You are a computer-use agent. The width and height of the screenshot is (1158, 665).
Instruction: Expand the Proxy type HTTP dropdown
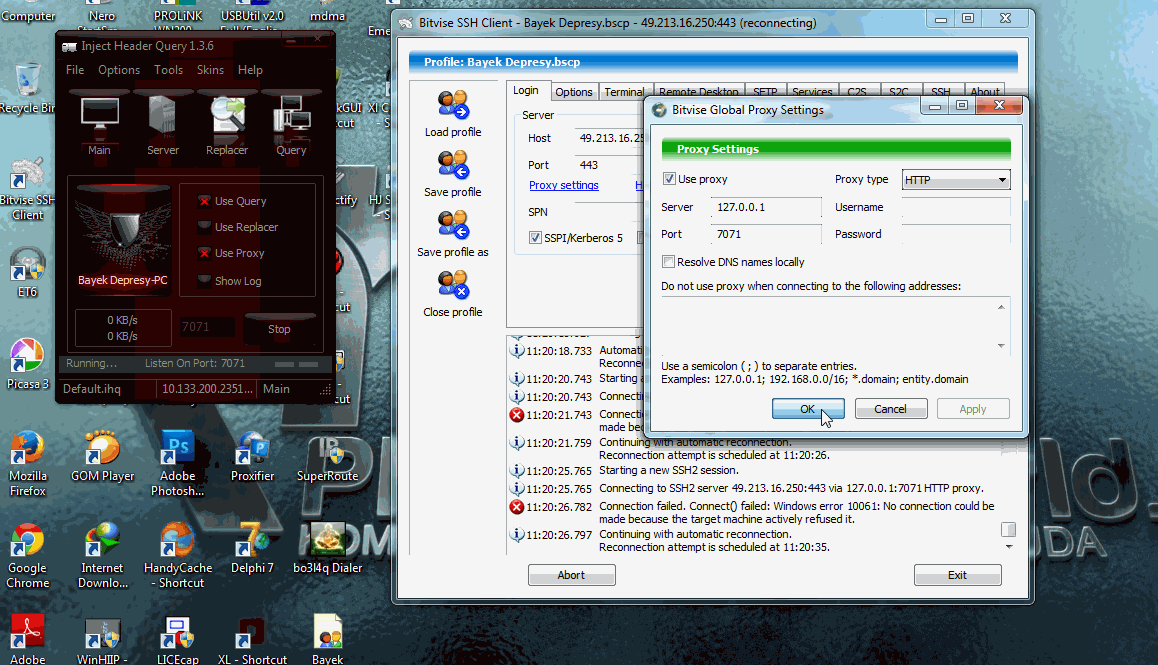point(956,180)
